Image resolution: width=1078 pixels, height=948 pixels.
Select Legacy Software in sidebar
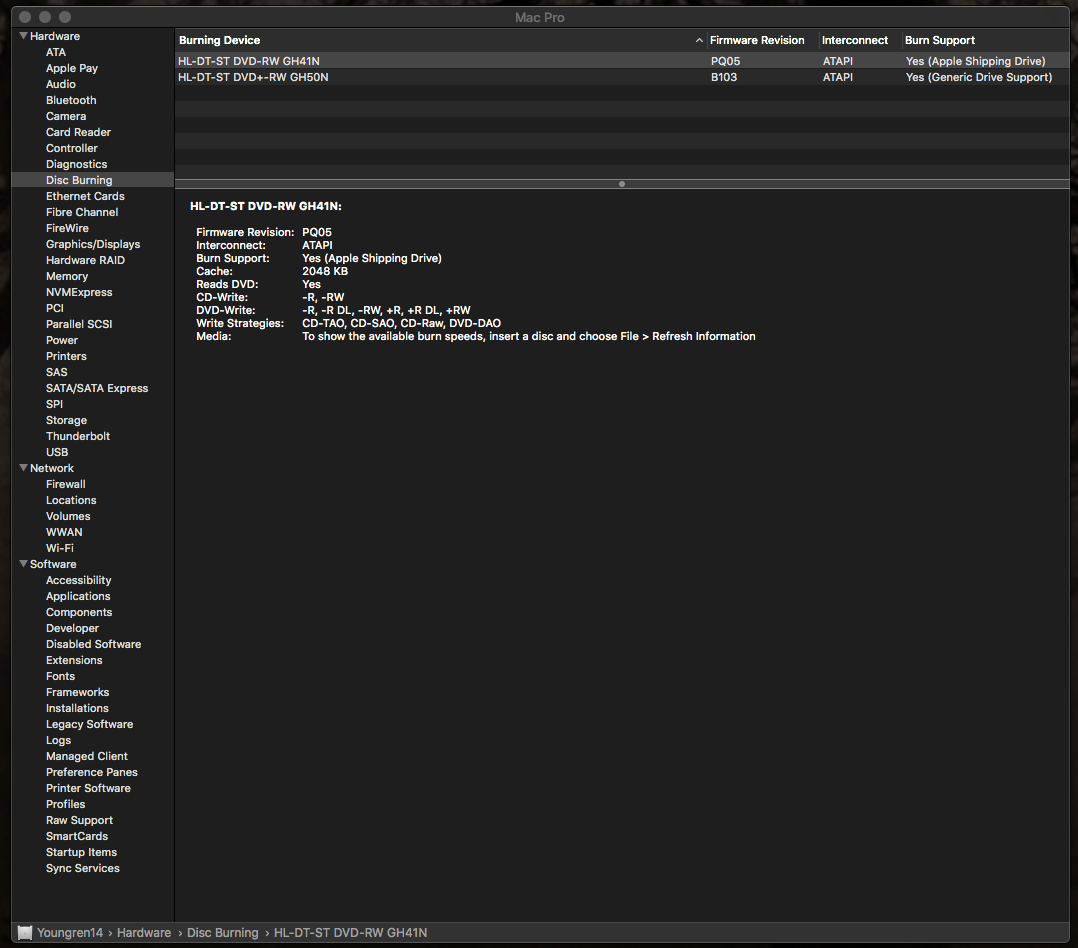click(x=89, y=724)
